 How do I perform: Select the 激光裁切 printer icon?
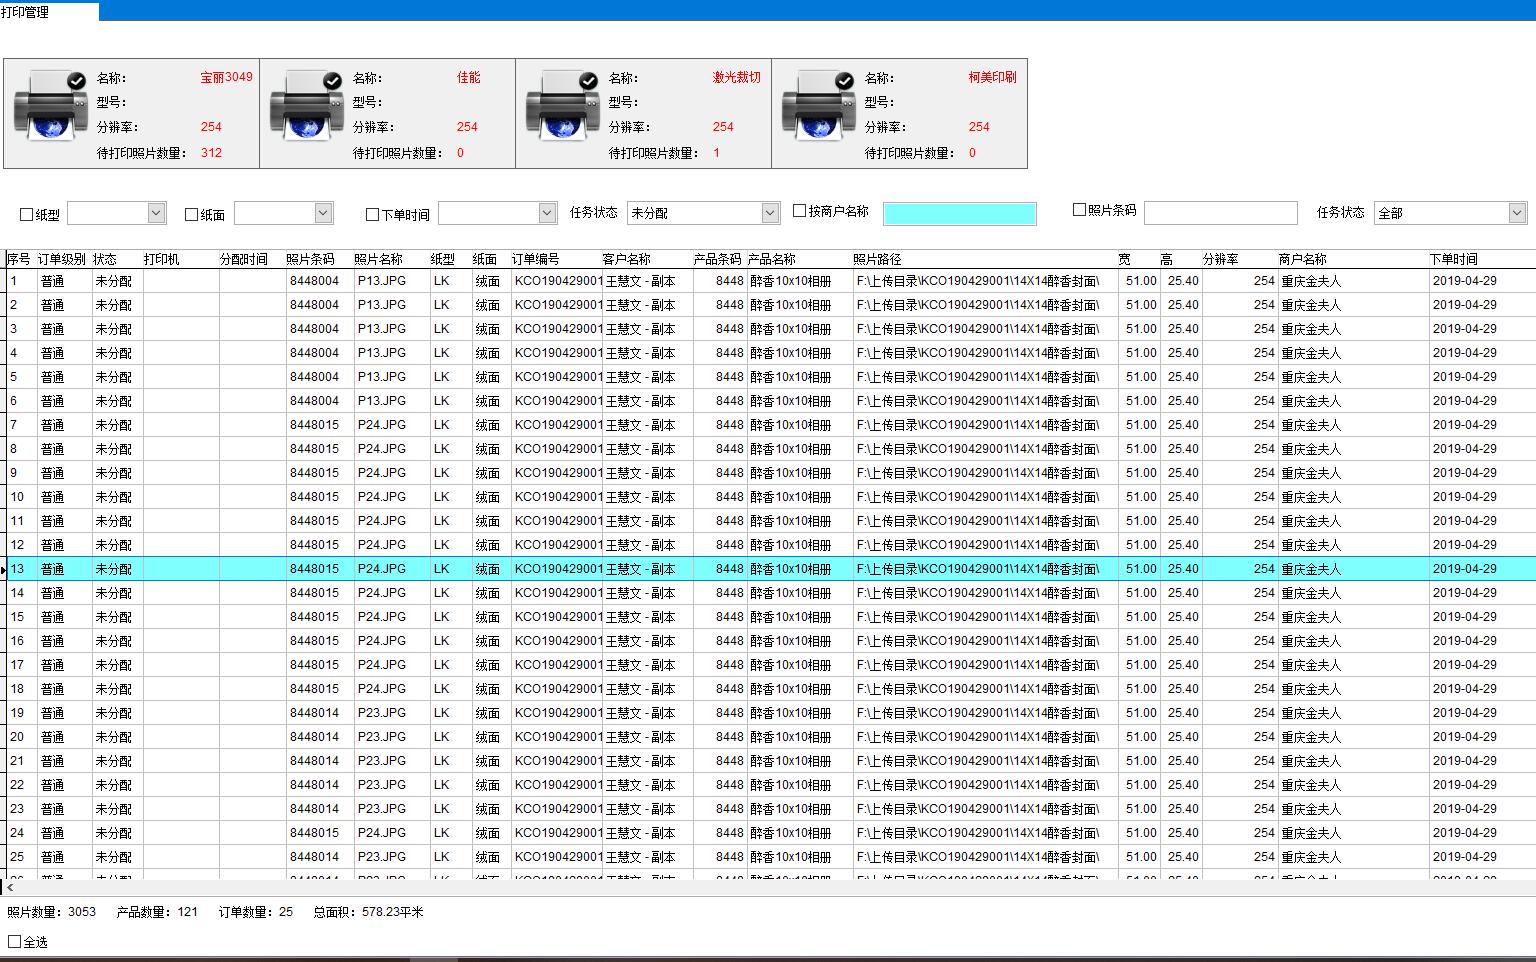point(562,106)
